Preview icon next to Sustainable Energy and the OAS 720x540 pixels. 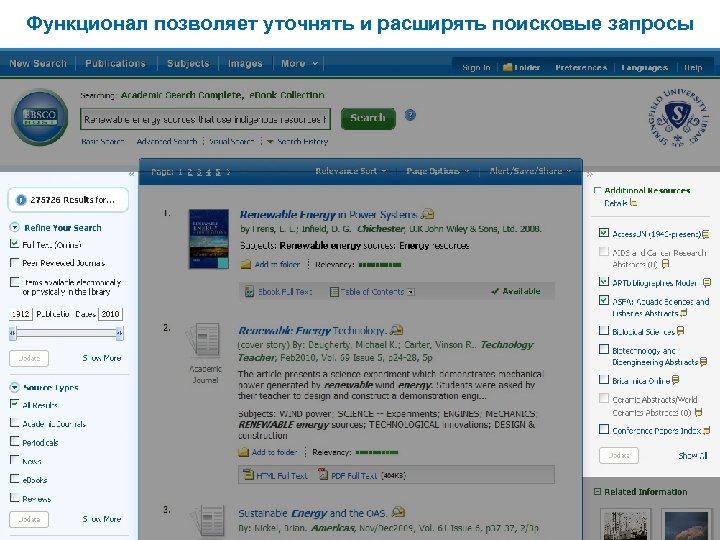click(x=398, y=512)
